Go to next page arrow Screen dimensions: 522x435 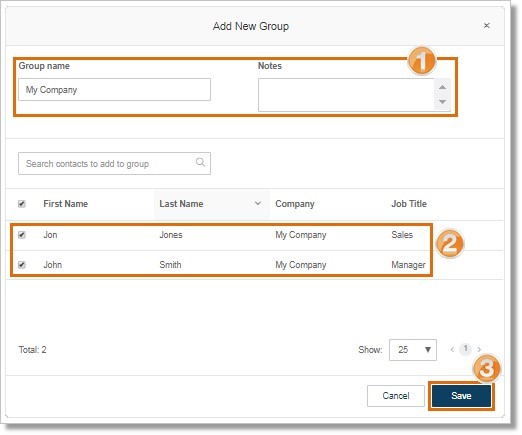tap(479, 349)
